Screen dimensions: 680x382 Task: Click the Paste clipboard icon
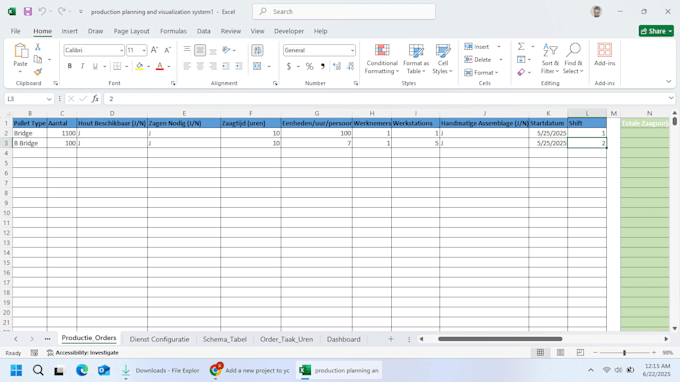point(20,51)
